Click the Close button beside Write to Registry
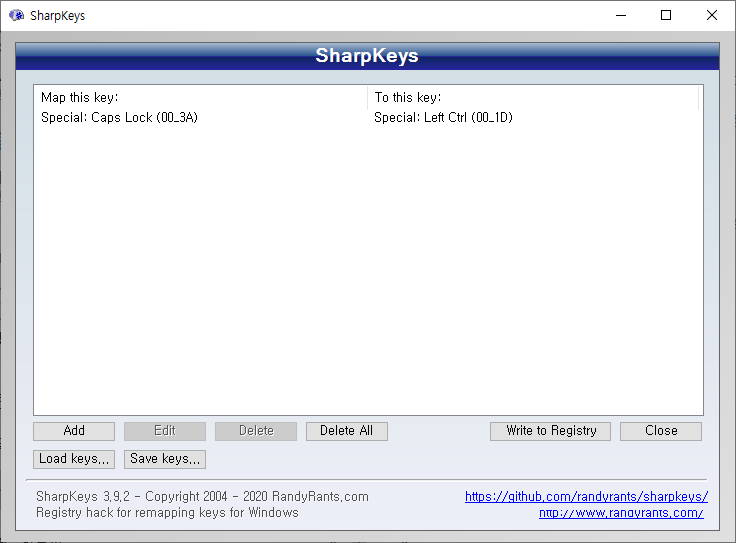This screenshot has height=543, width=736. 661,431
